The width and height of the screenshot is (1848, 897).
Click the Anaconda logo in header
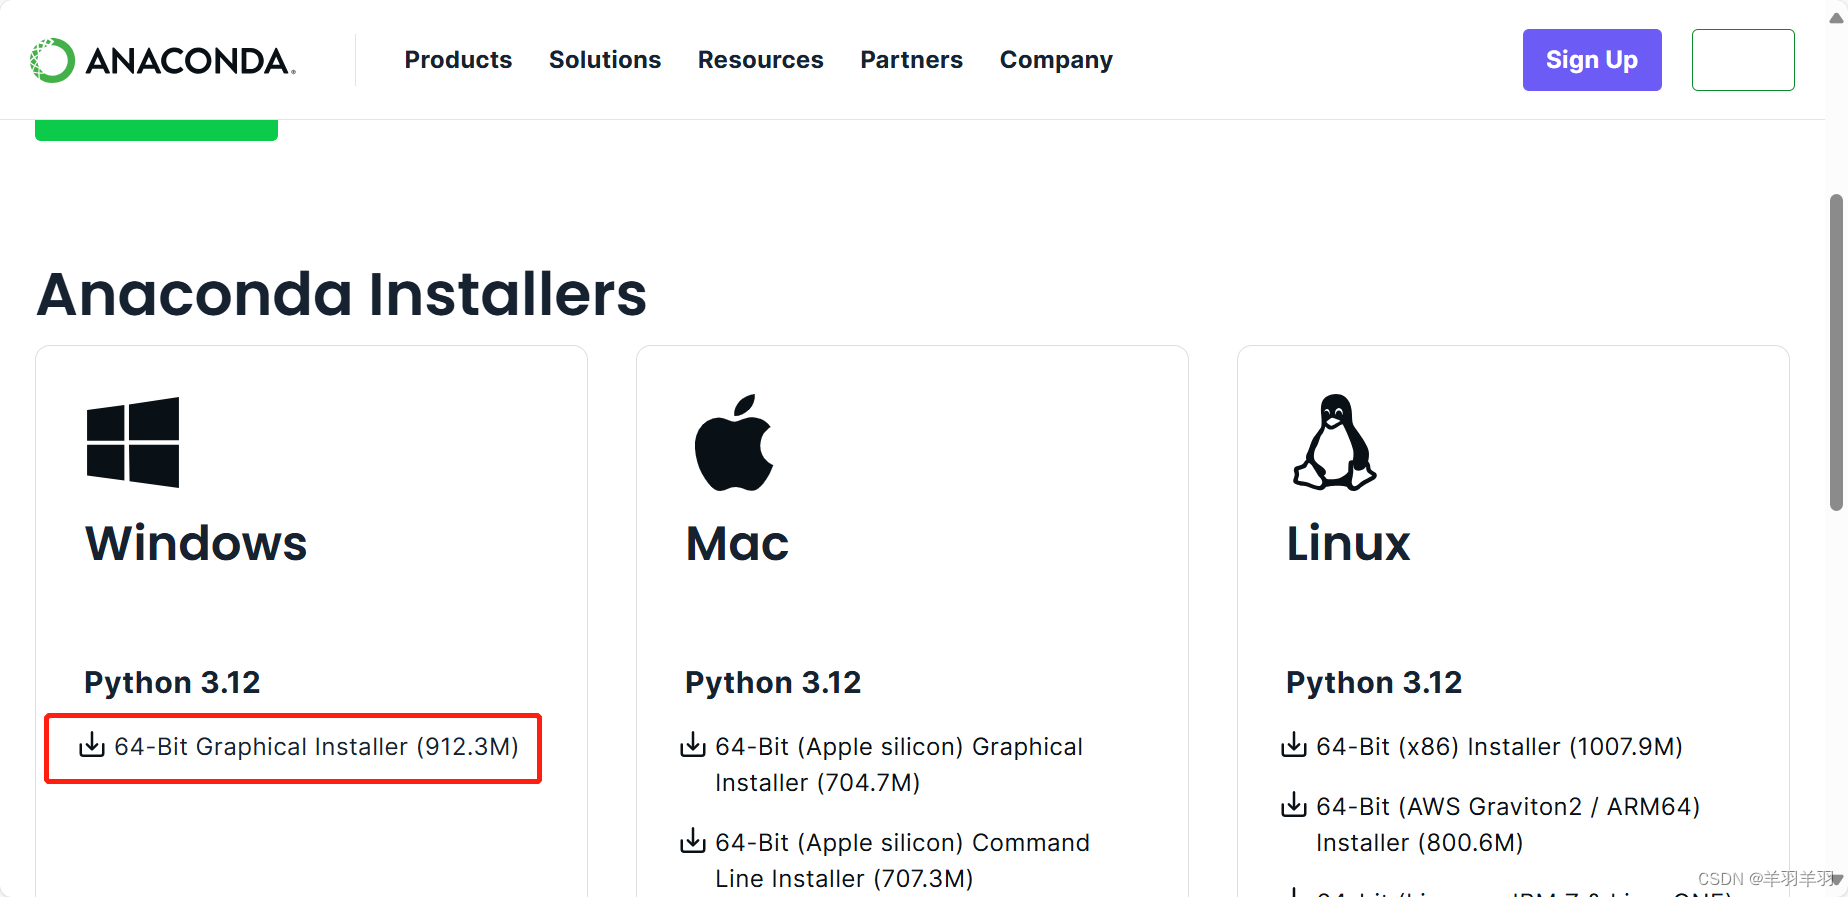[x=163, y=60]
